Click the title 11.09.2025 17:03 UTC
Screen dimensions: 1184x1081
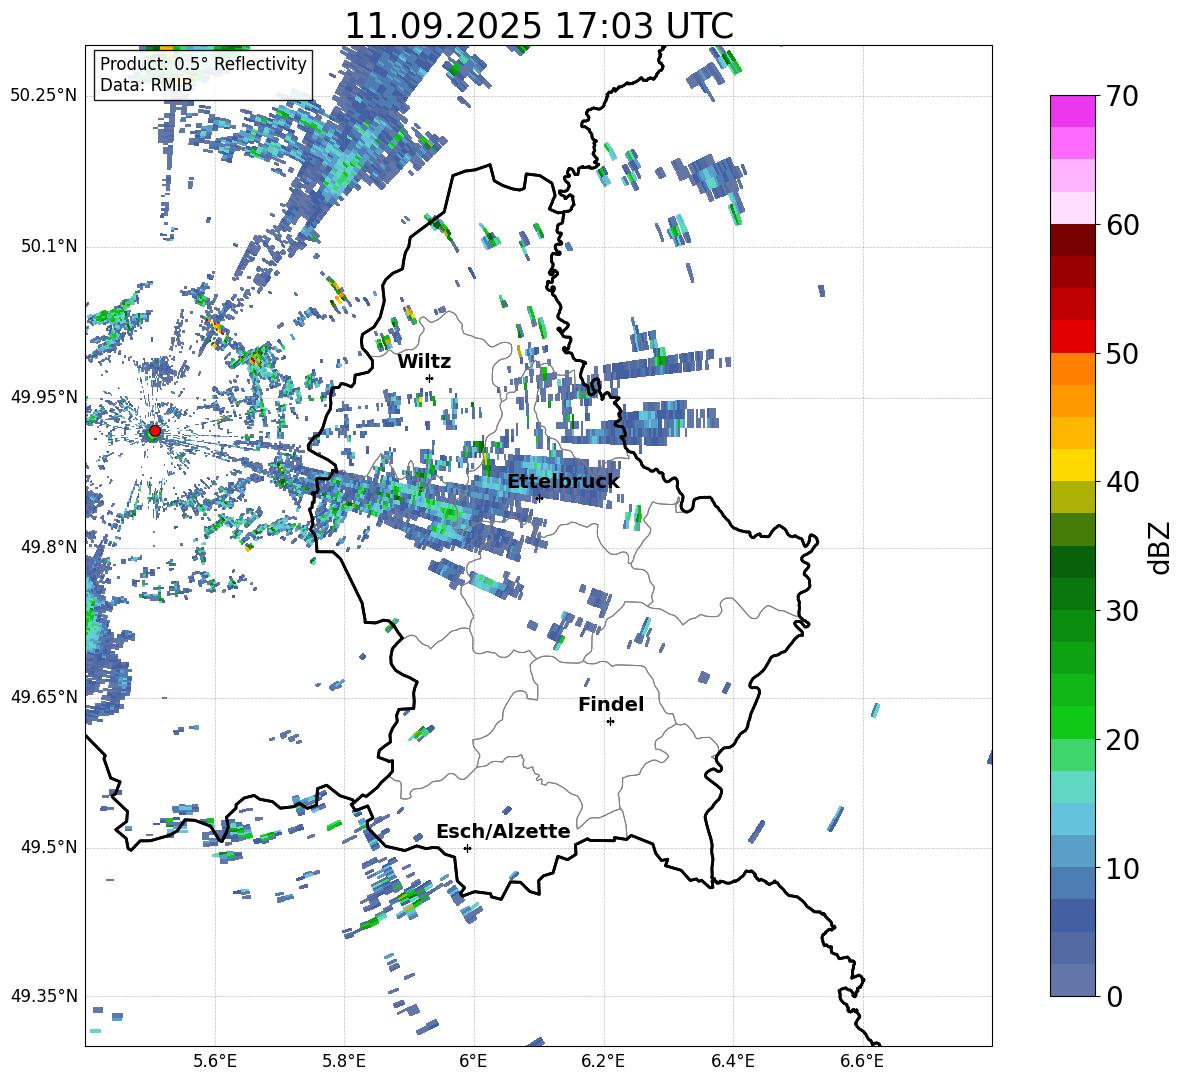pyautogui.click(x=539, y=26)
